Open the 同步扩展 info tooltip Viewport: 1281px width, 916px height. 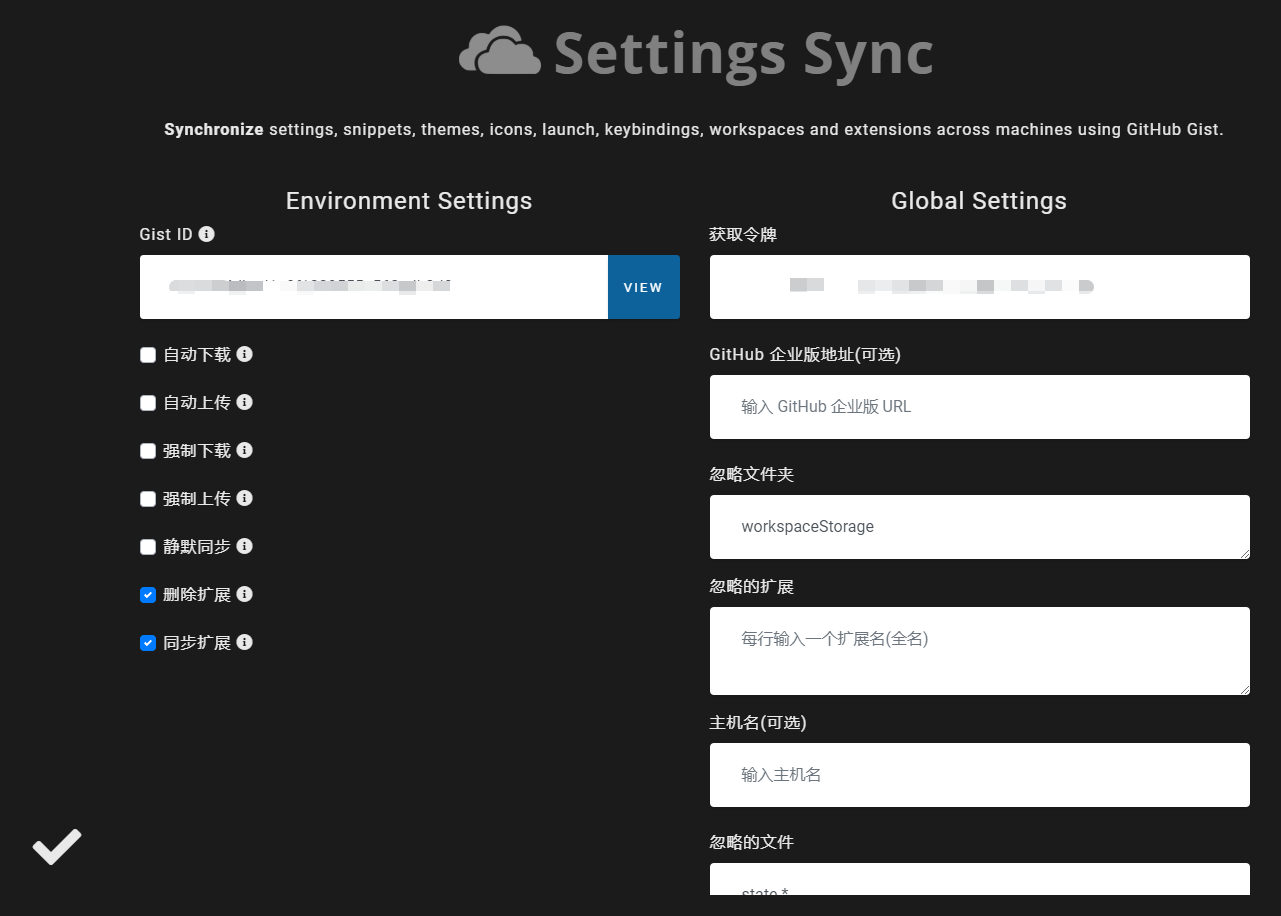243,642
